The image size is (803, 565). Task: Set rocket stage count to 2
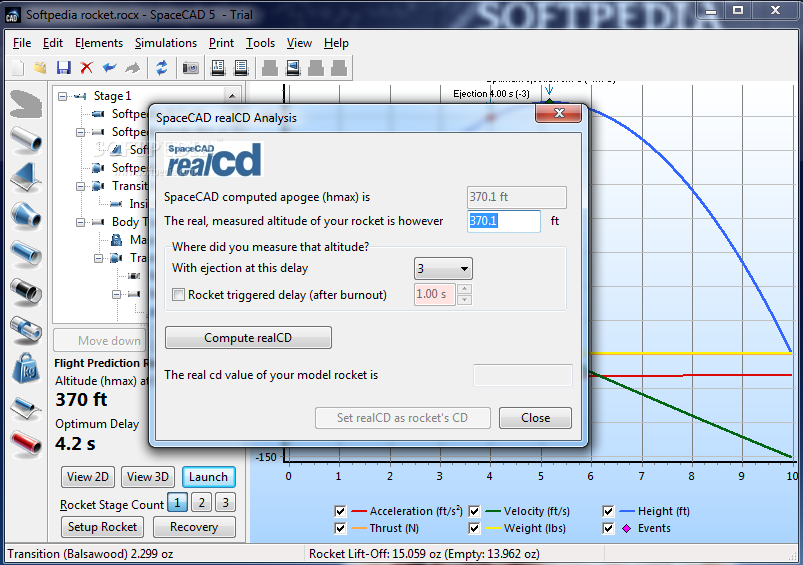[201, 503]
